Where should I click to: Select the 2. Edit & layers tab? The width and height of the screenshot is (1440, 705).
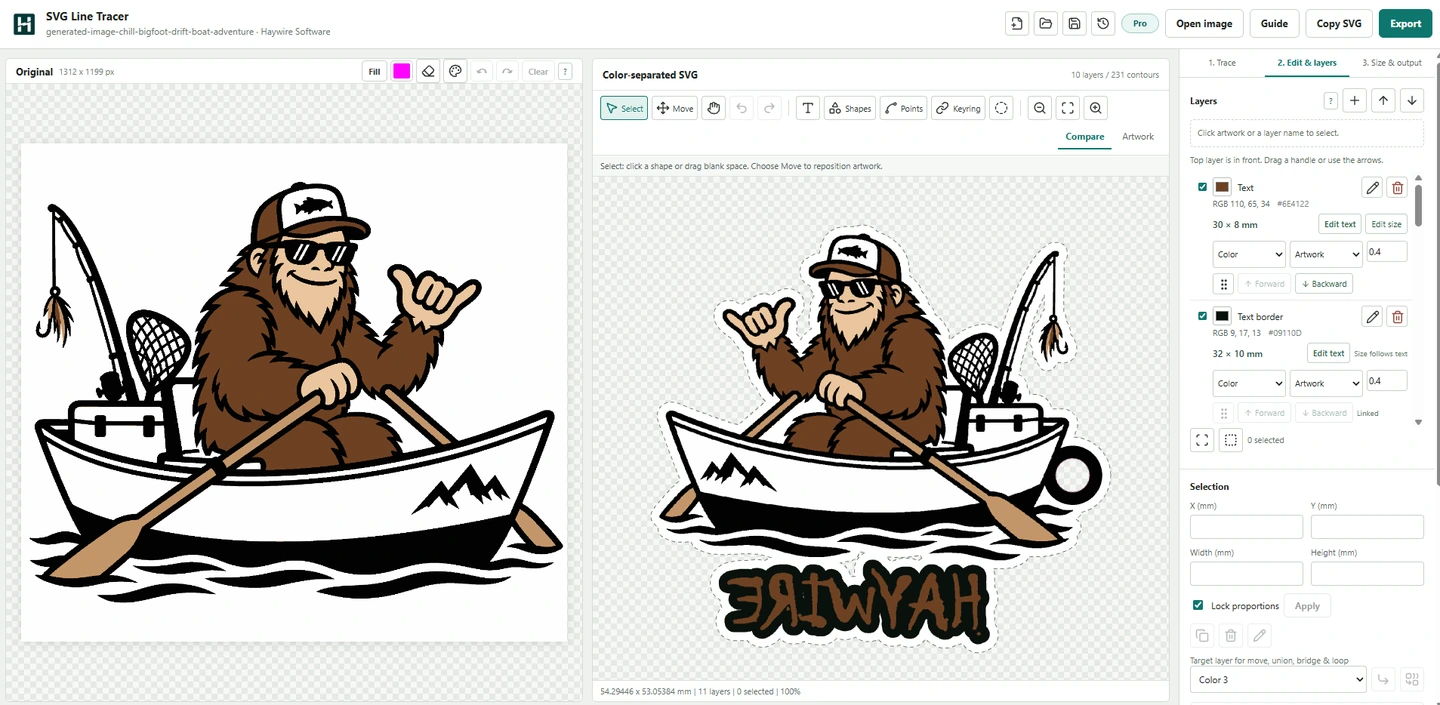pos(1307,62)
